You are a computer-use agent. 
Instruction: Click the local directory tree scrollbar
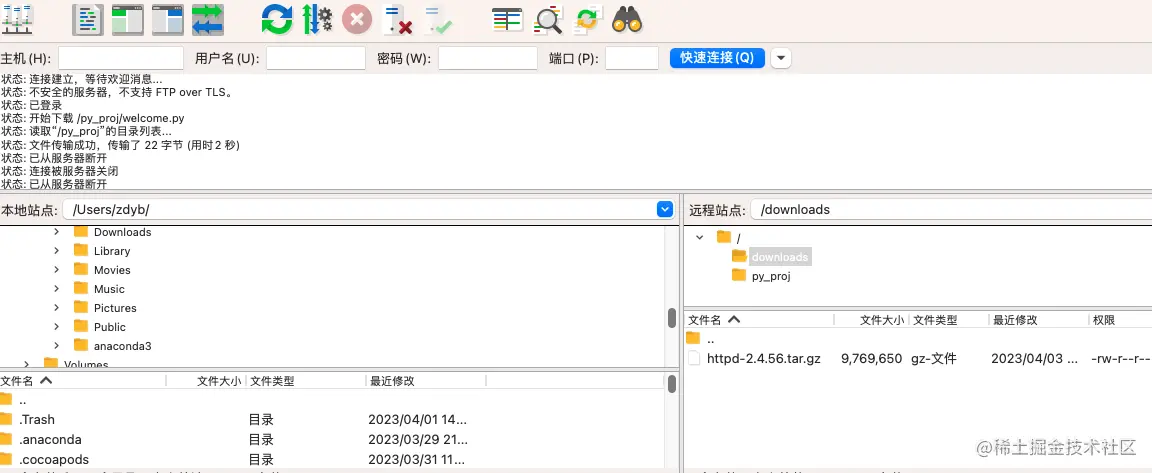(x=672, y=318)
